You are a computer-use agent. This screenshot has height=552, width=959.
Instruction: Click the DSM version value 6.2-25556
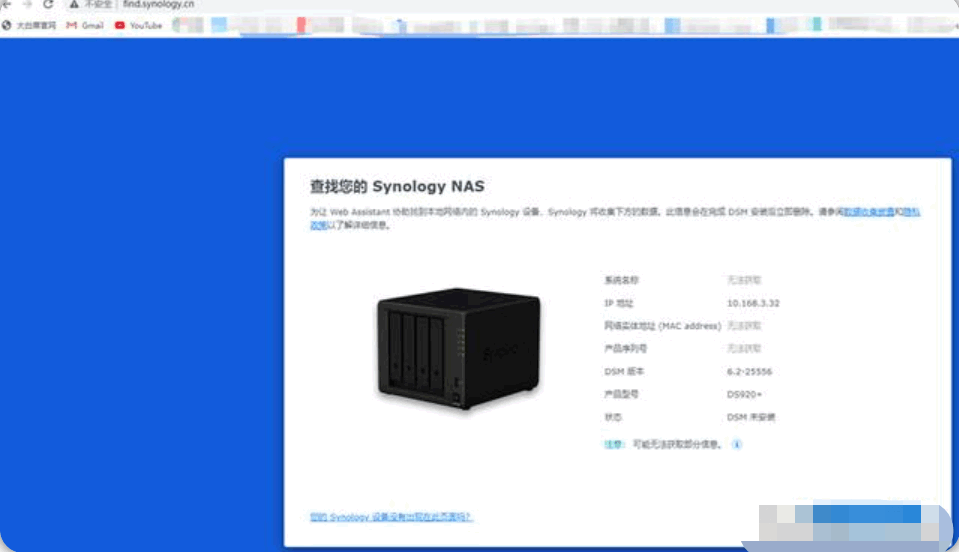click(749, 372)
